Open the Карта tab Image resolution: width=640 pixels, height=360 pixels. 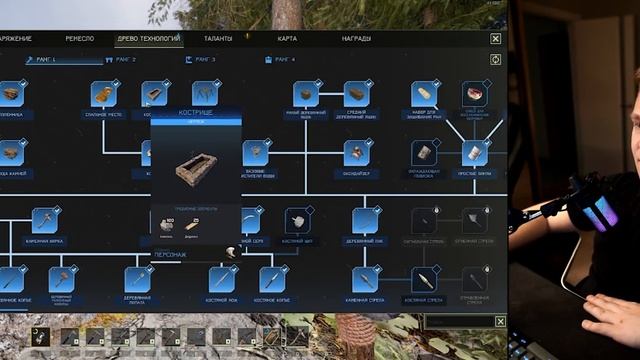pos(287,38)
